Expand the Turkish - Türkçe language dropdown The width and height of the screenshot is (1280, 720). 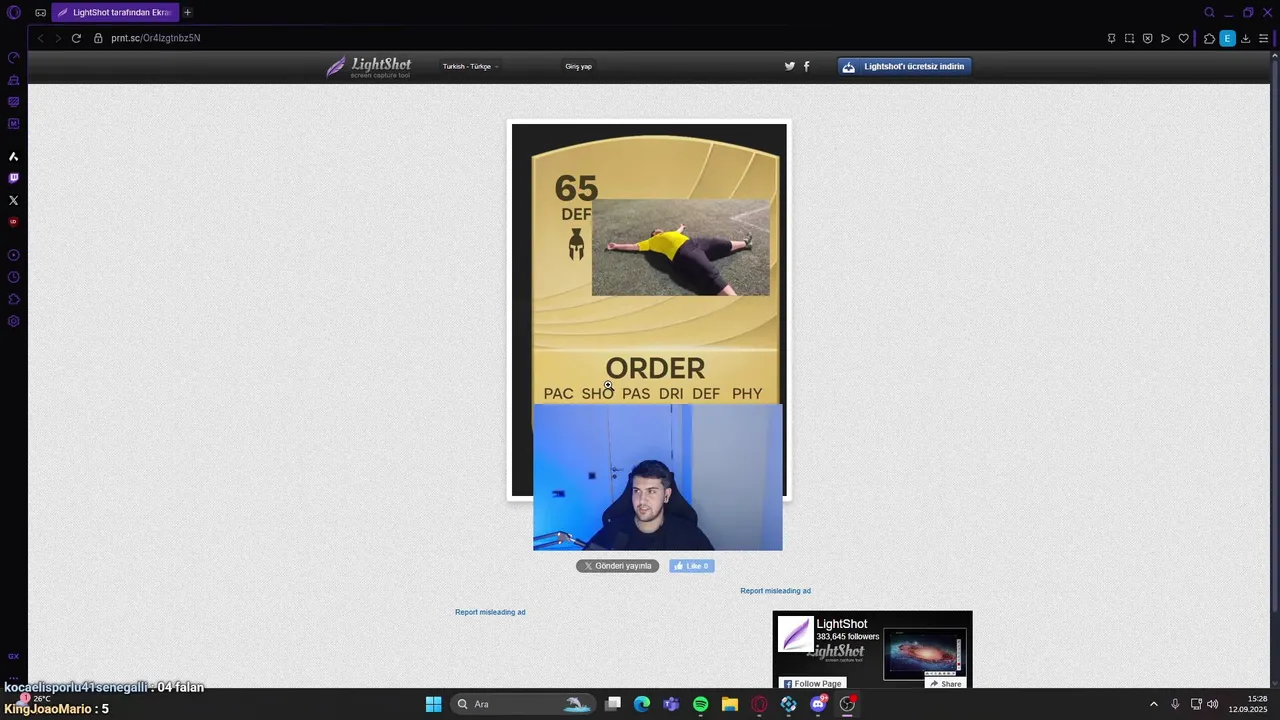click(470, 66)
